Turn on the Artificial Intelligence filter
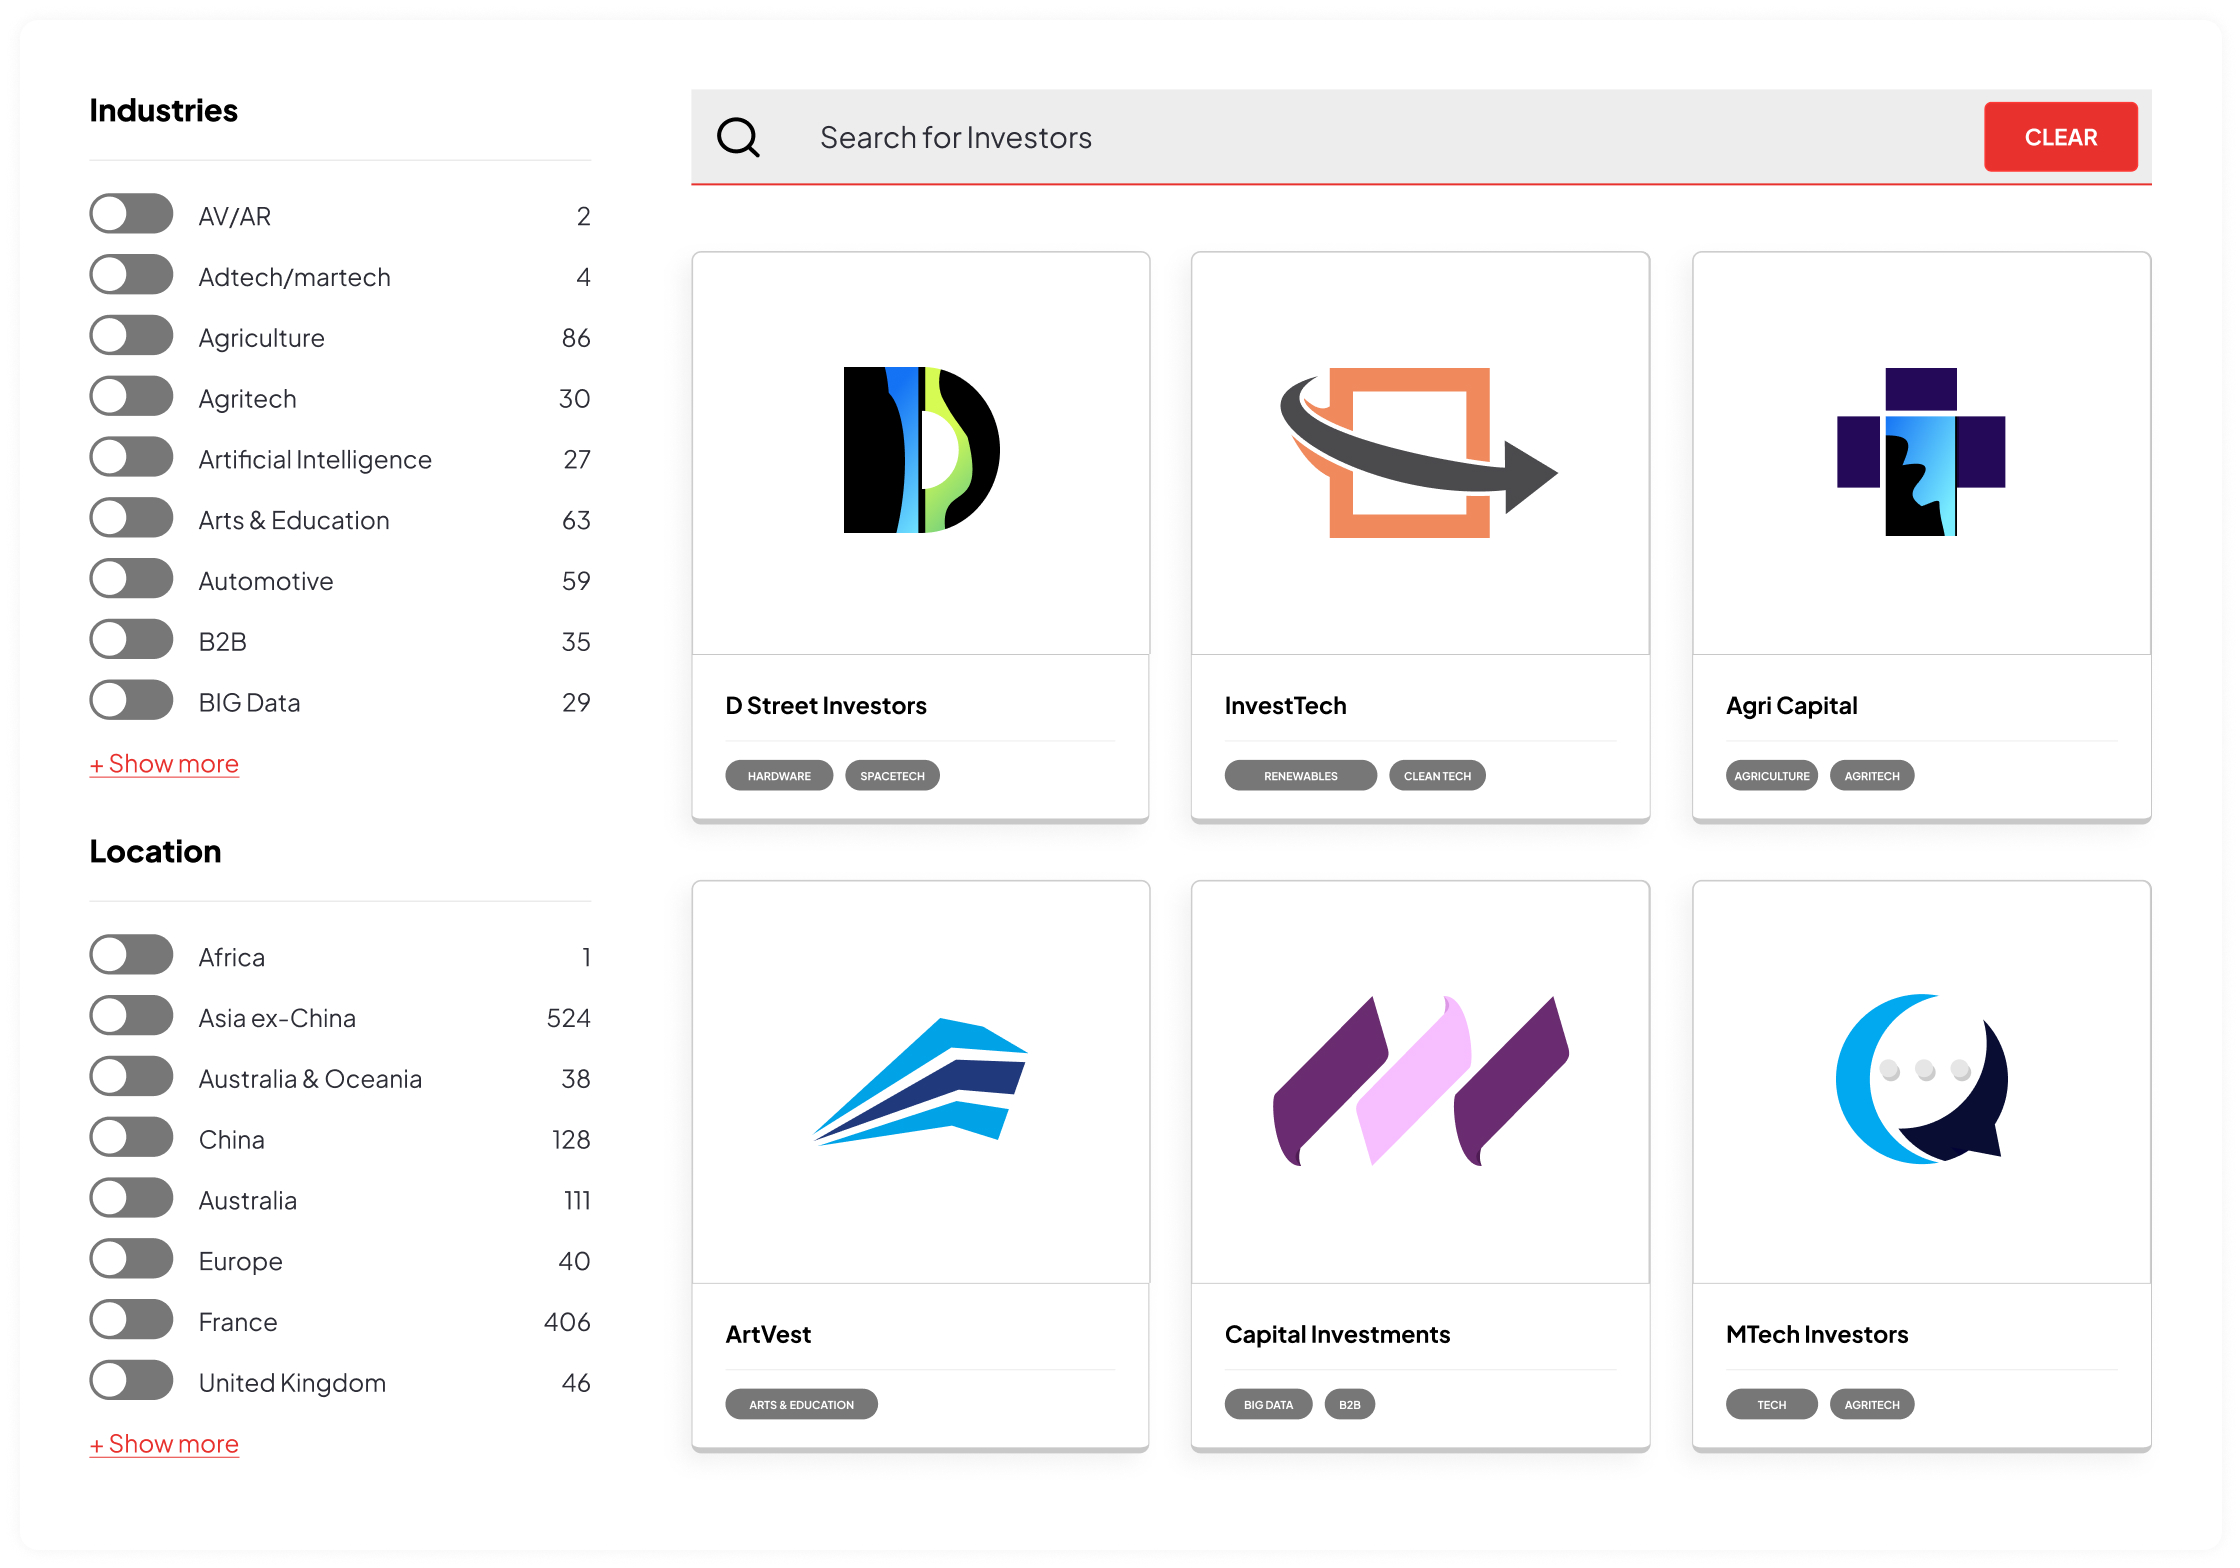 click(x=131, y=458)
